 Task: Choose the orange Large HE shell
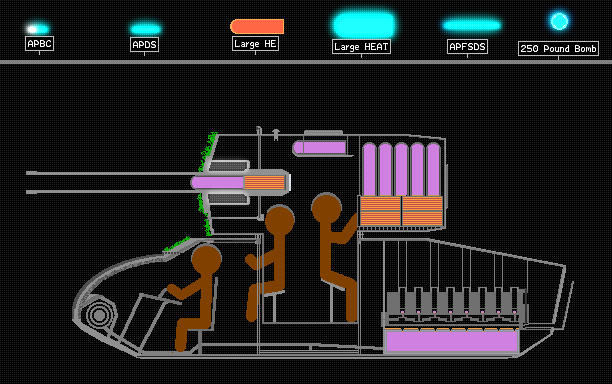click(257, 27)
